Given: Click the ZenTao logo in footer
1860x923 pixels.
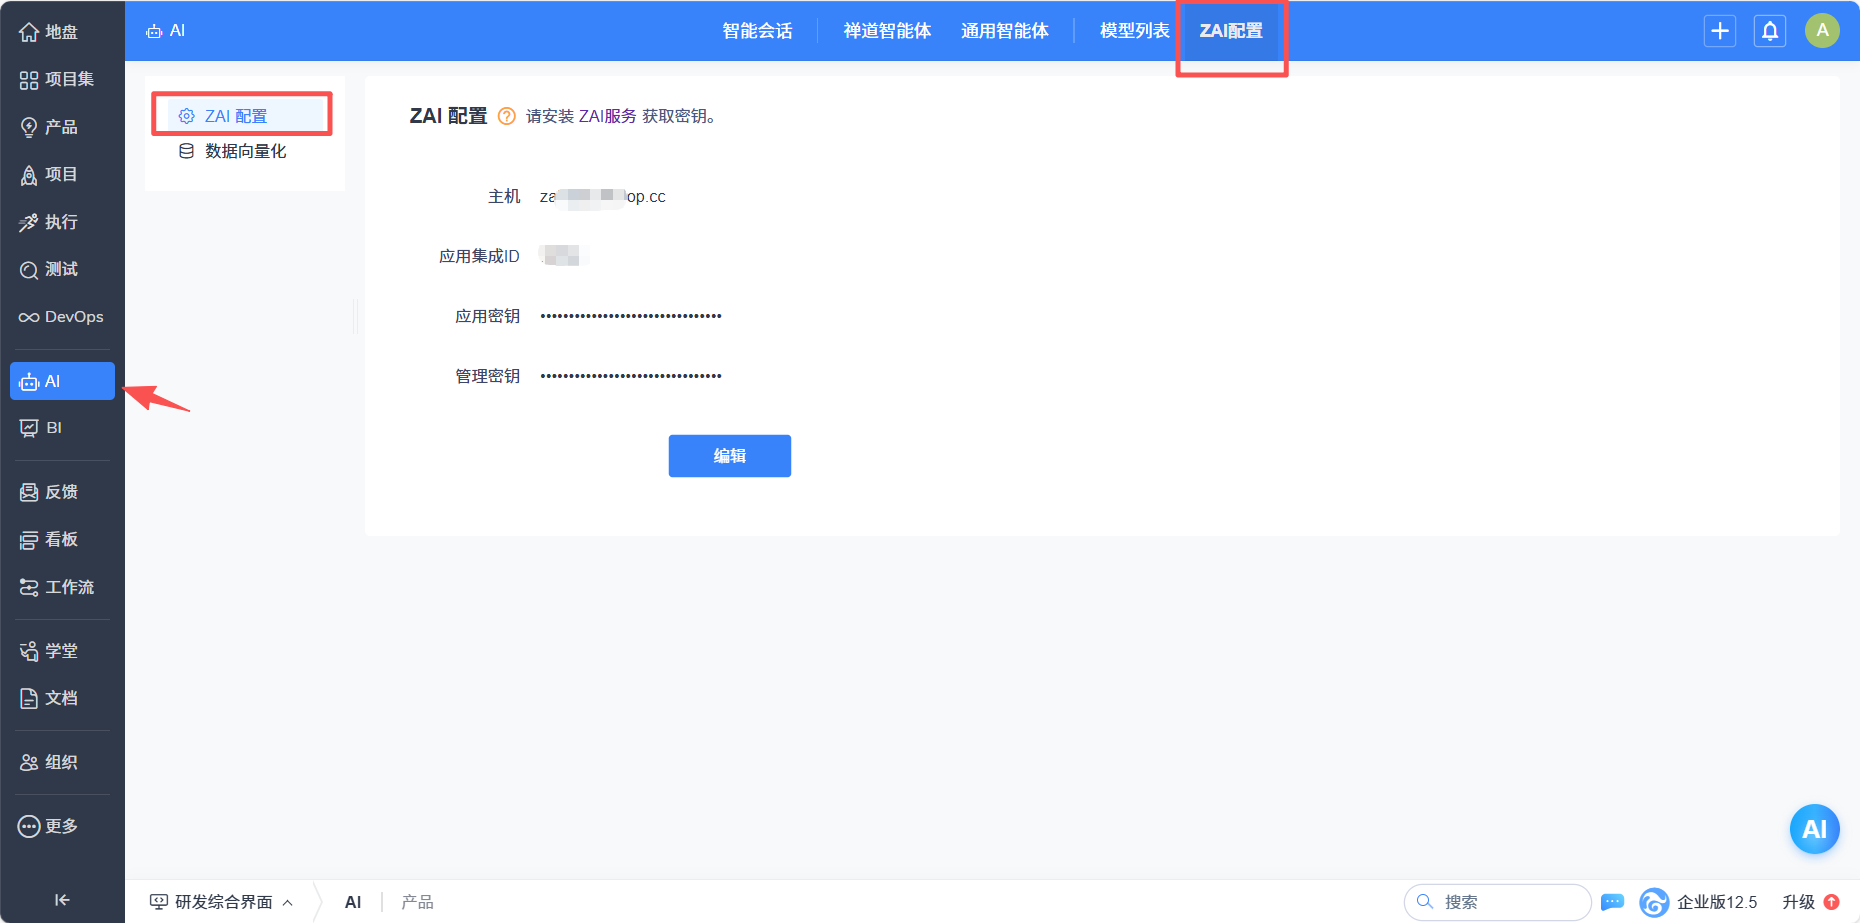Looking at the screenshot, I should 1654,902.
